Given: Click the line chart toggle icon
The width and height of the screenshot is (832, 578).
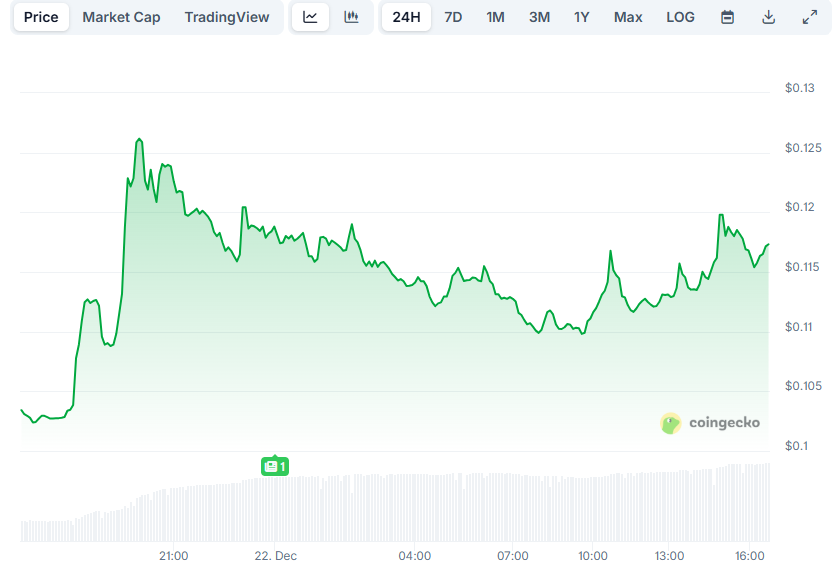Looking at the screenshot, I should click(x=311, y=17).
